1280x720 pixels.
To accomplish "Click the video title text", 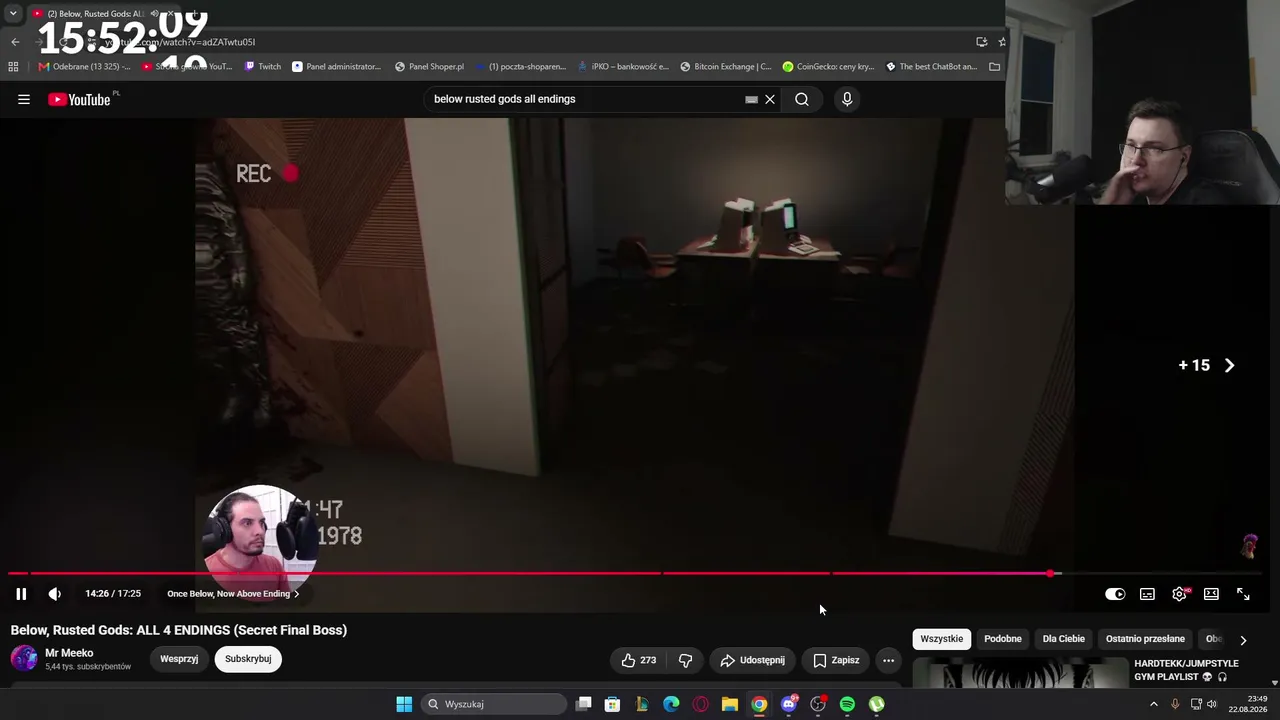I will pos(179,630).
